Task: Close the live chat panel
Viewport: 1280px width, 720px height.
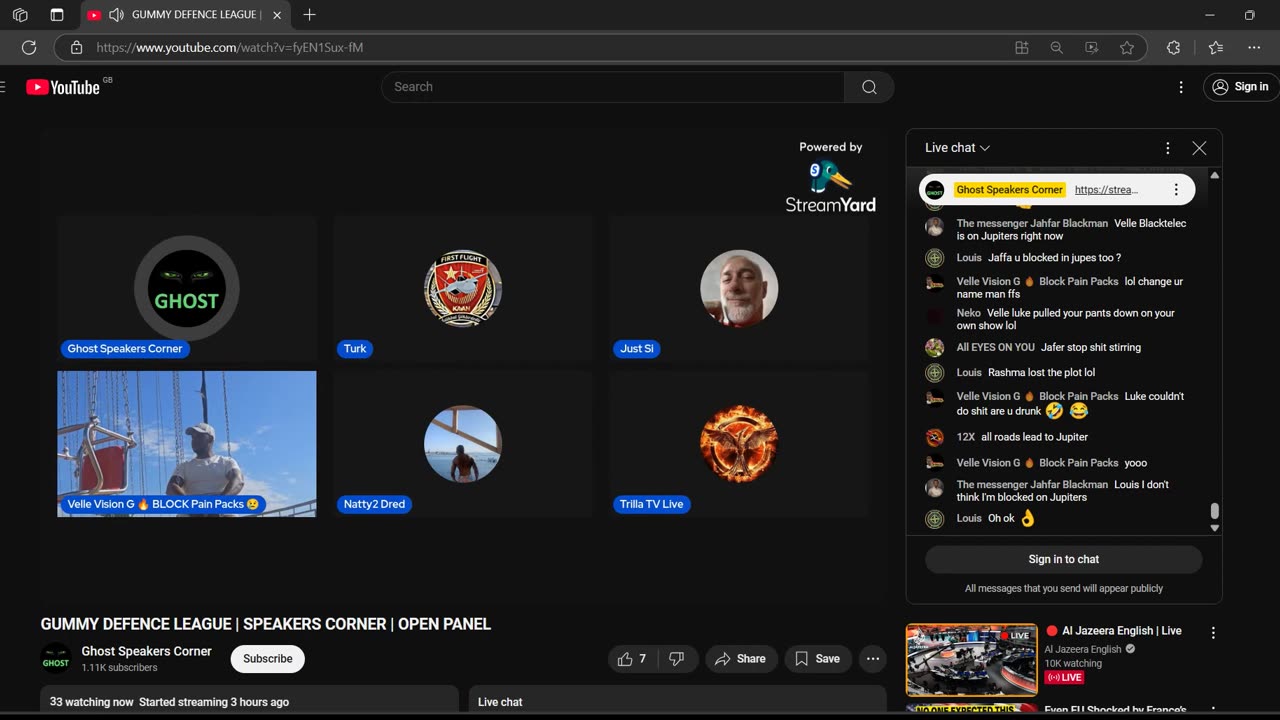Action: [x=1199, y=148]
